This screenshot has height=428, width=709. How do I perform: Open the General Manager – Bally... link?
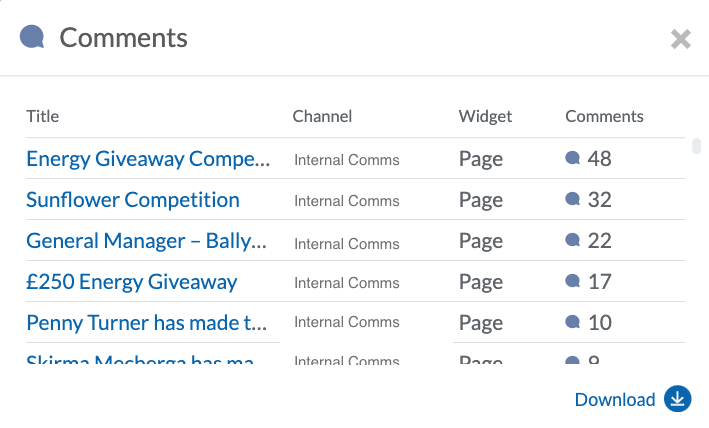click(147, 241)
